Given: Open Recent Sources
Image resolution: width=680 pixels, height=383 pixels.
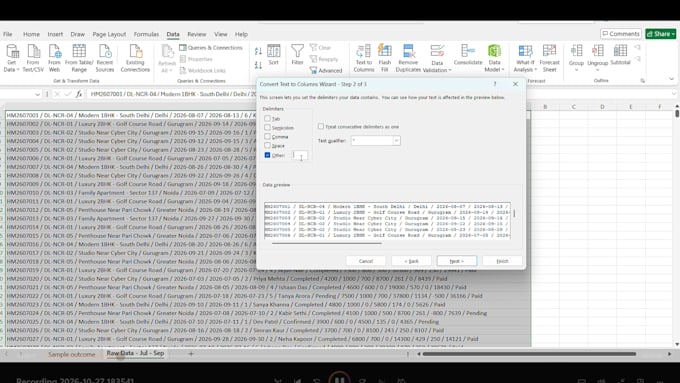Looking at the screenshot, I should tap(105, 58).
